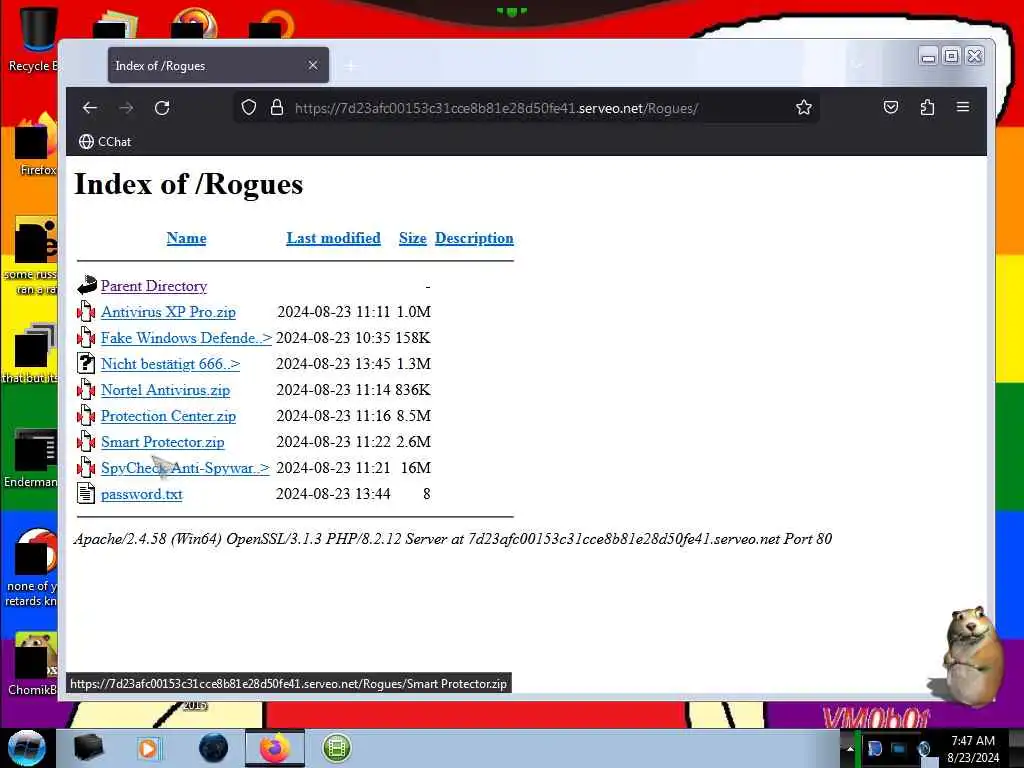
Task: Click the archive icon beside Fake Windows Defende..
Action: 86,337
